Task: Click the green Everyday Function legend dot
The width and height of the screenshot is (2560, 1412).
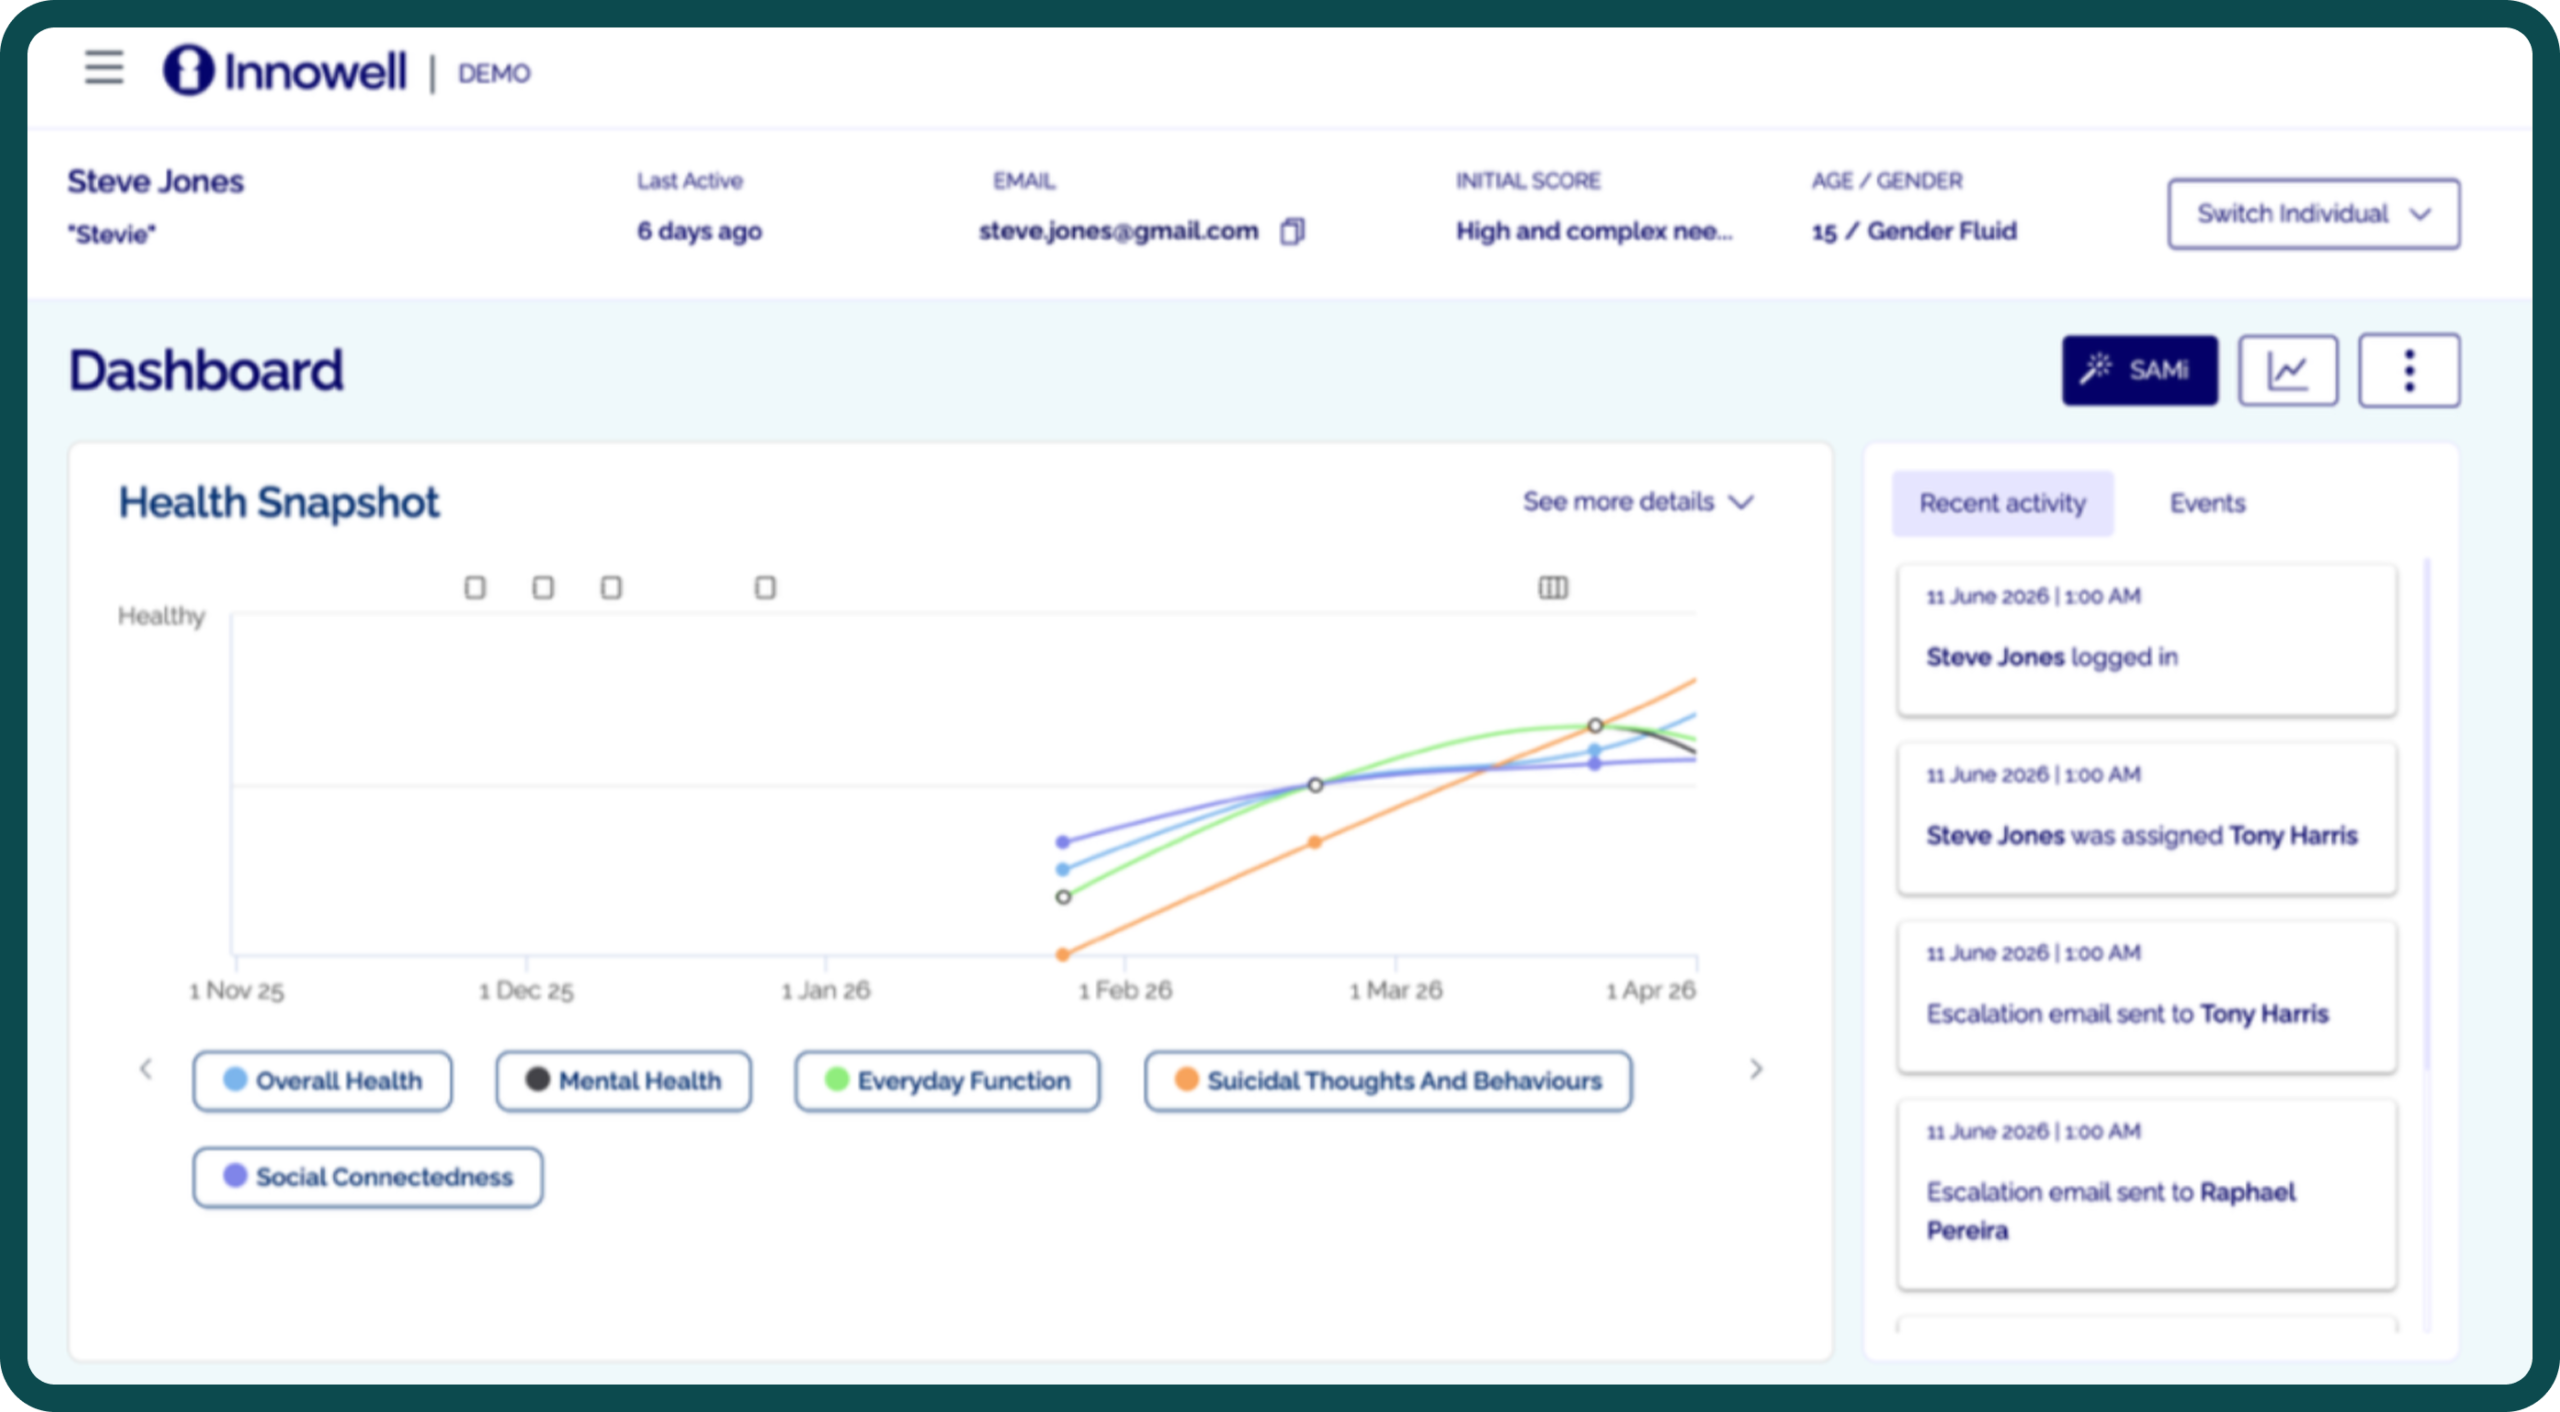Action: click(x=837, y=1079)
